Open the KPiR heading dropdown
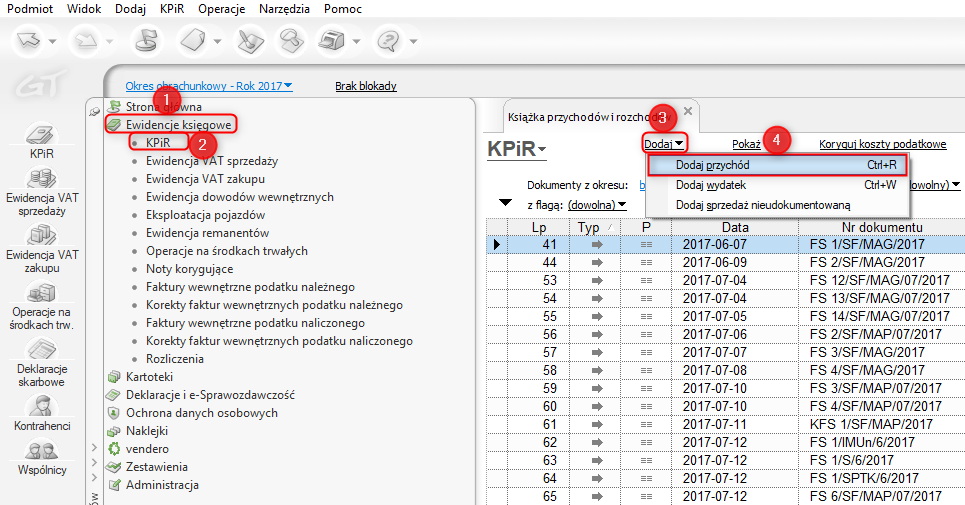Image resolution: width=965 pixels, height=505 pixels. click(x=517, y=149)
